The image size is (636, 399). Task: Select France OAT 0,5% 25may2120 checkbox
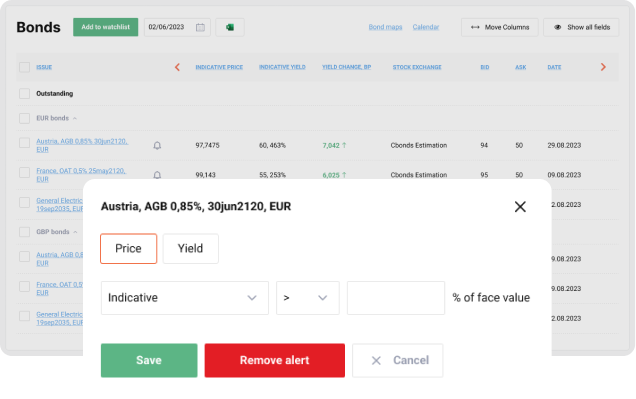pos(24,172)
